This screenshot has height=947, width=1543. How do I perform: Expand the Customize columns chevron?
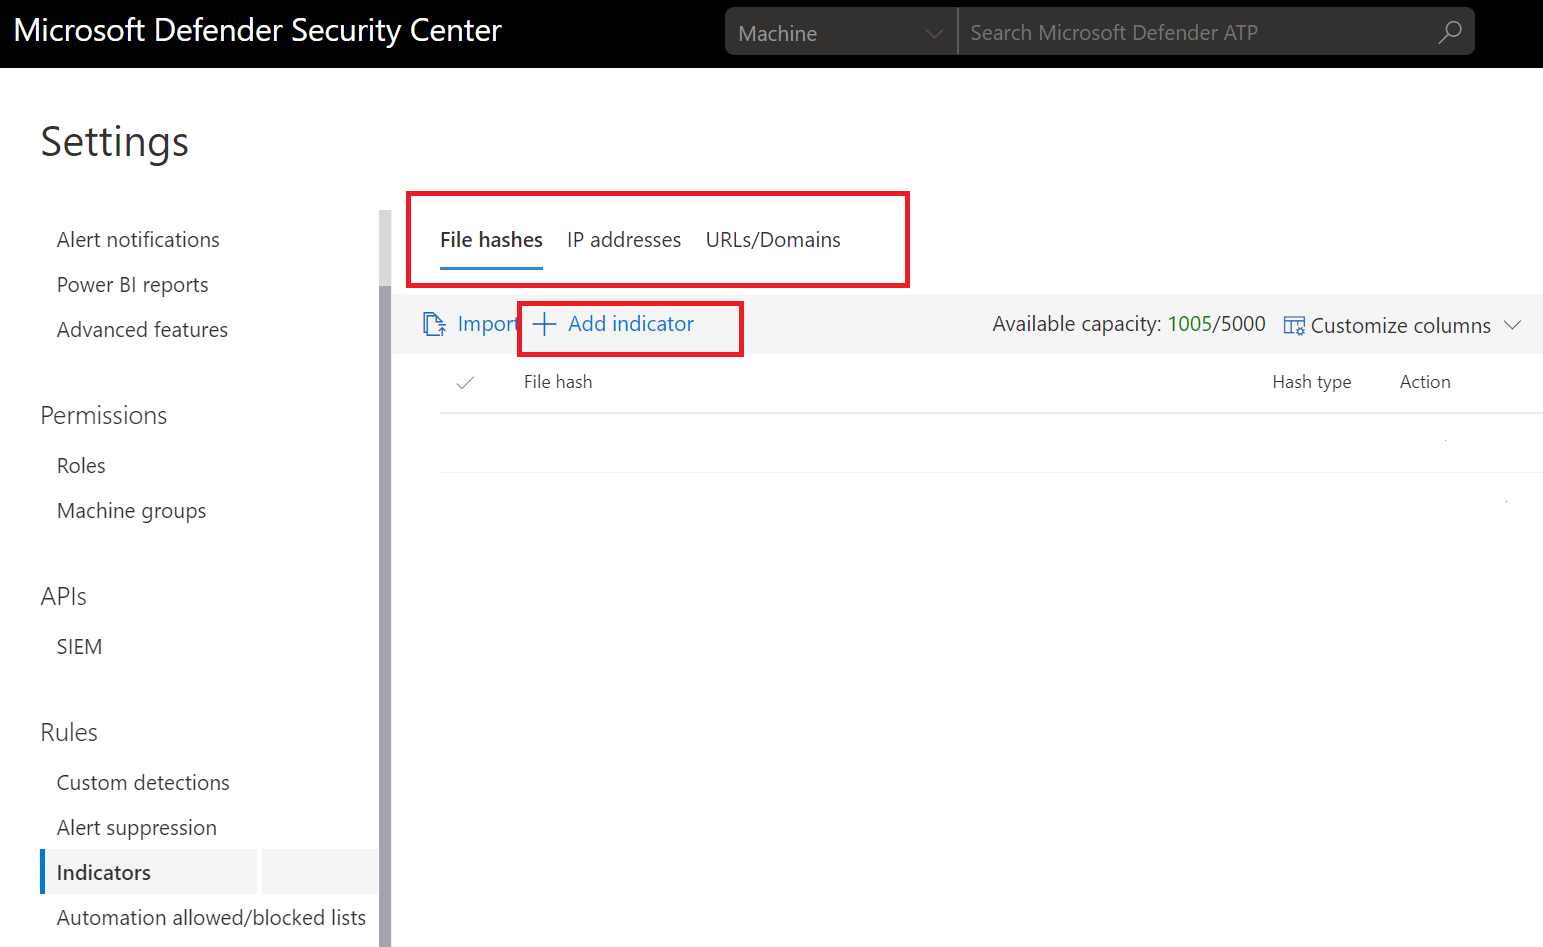coord(1512,325)
